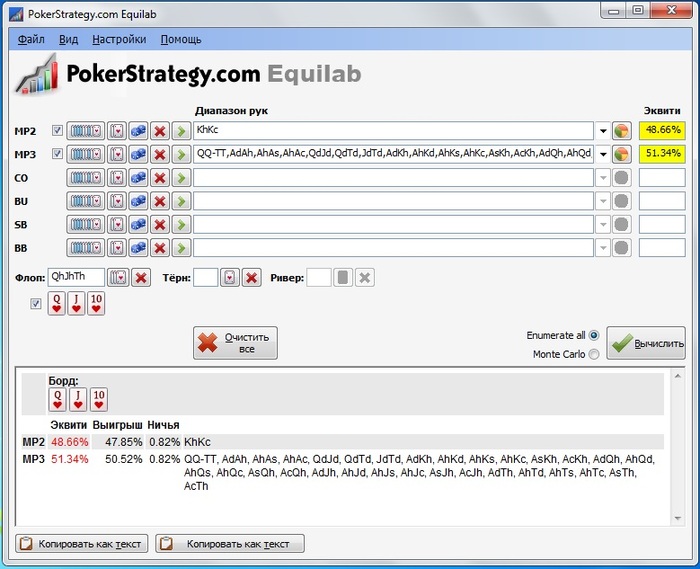Image resolution: width=700 pixels, height=569 pixels.
Task: Click the Queen of hearts flop card
Action: tap(57, 303)
